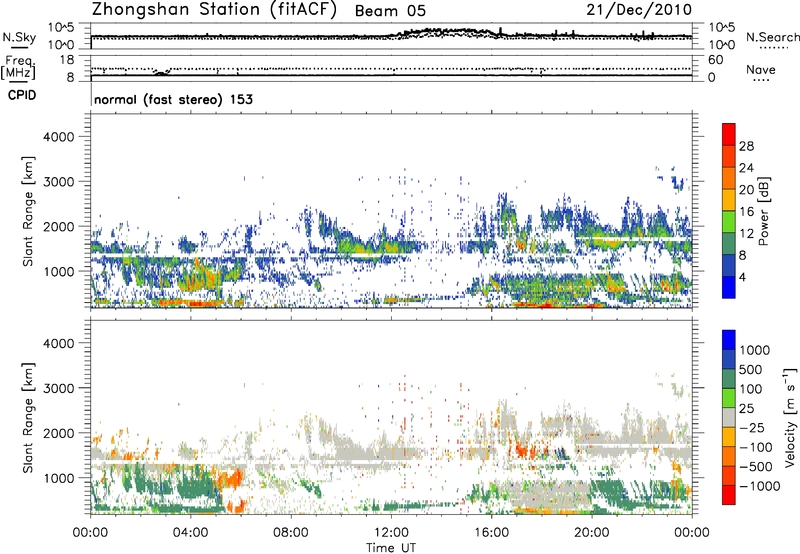Click the 20:00 time axis label
800x554 pixels.
coord(592,533)
